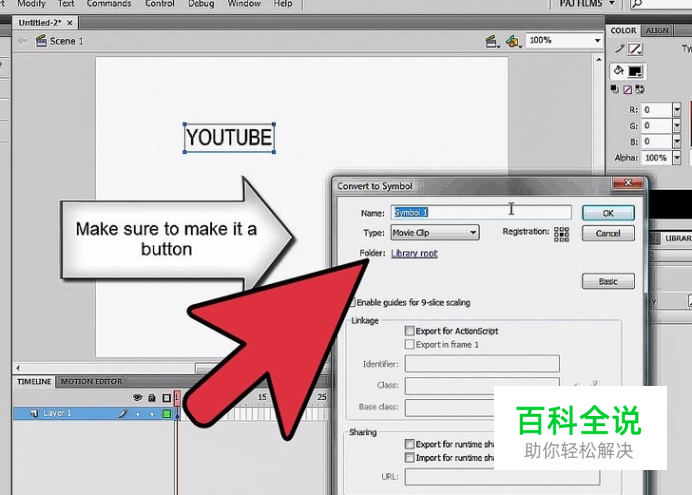This screenshot has width=692, height=495.
Task: Open the Commands menu
Action: tap(109, 4)
